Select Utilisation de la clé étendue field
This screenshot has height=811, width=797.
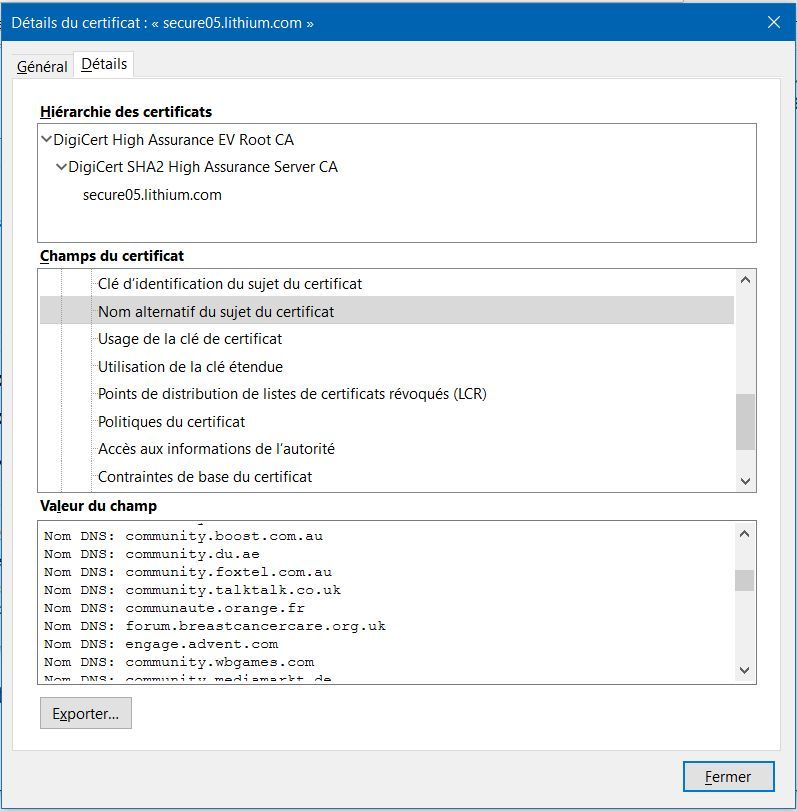point(190,367)
